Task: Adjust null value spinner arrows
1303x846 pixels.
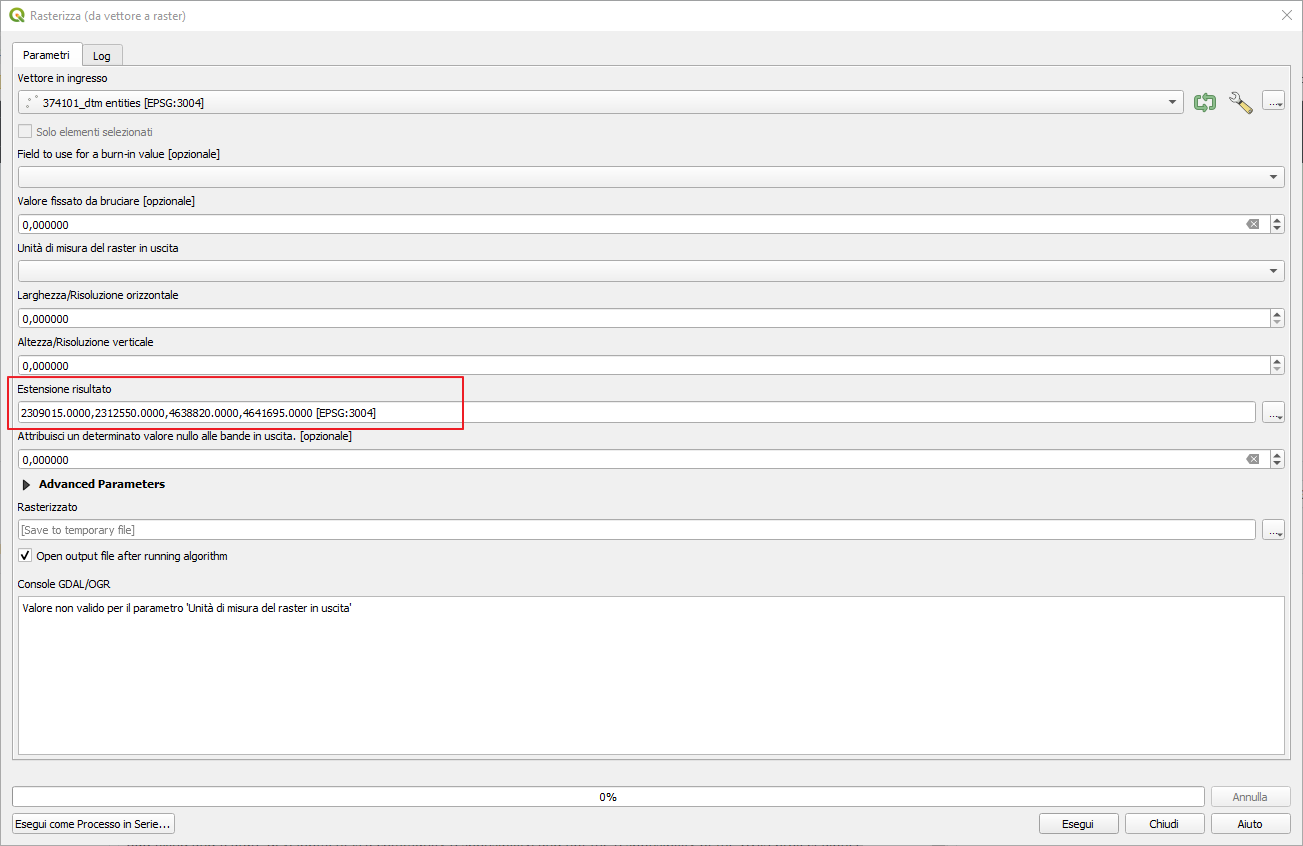Action: coord(1277,459)
